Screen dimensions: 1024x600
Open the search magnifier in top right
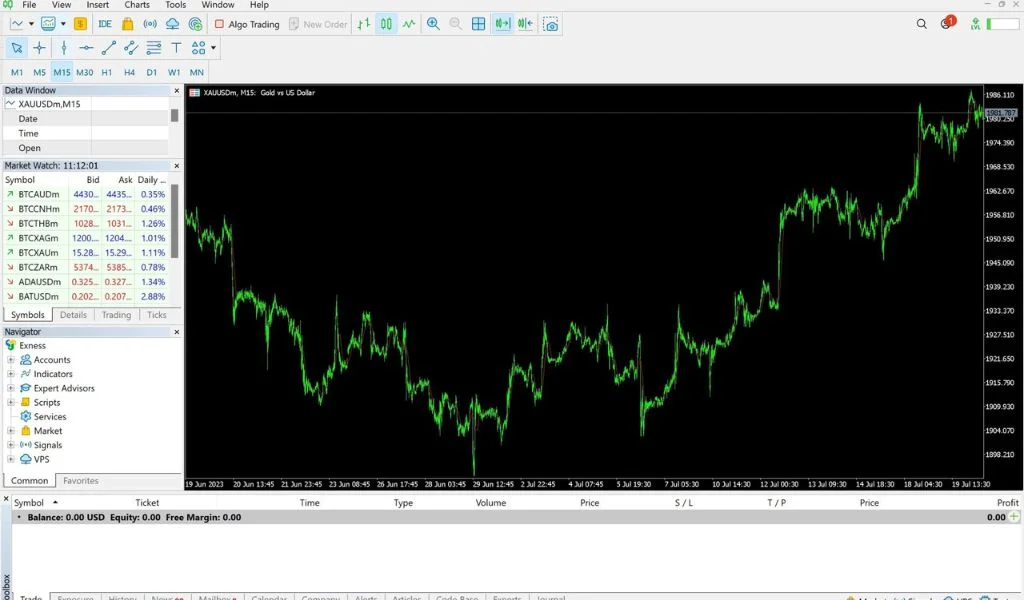coord(922,24)
